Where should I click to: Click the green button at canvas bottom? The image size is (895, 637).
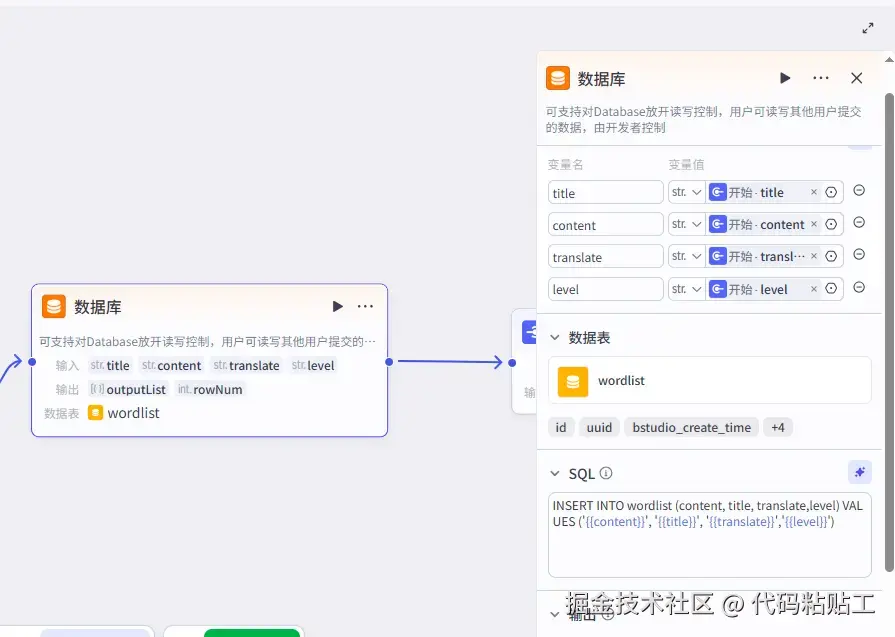[252, 633]
